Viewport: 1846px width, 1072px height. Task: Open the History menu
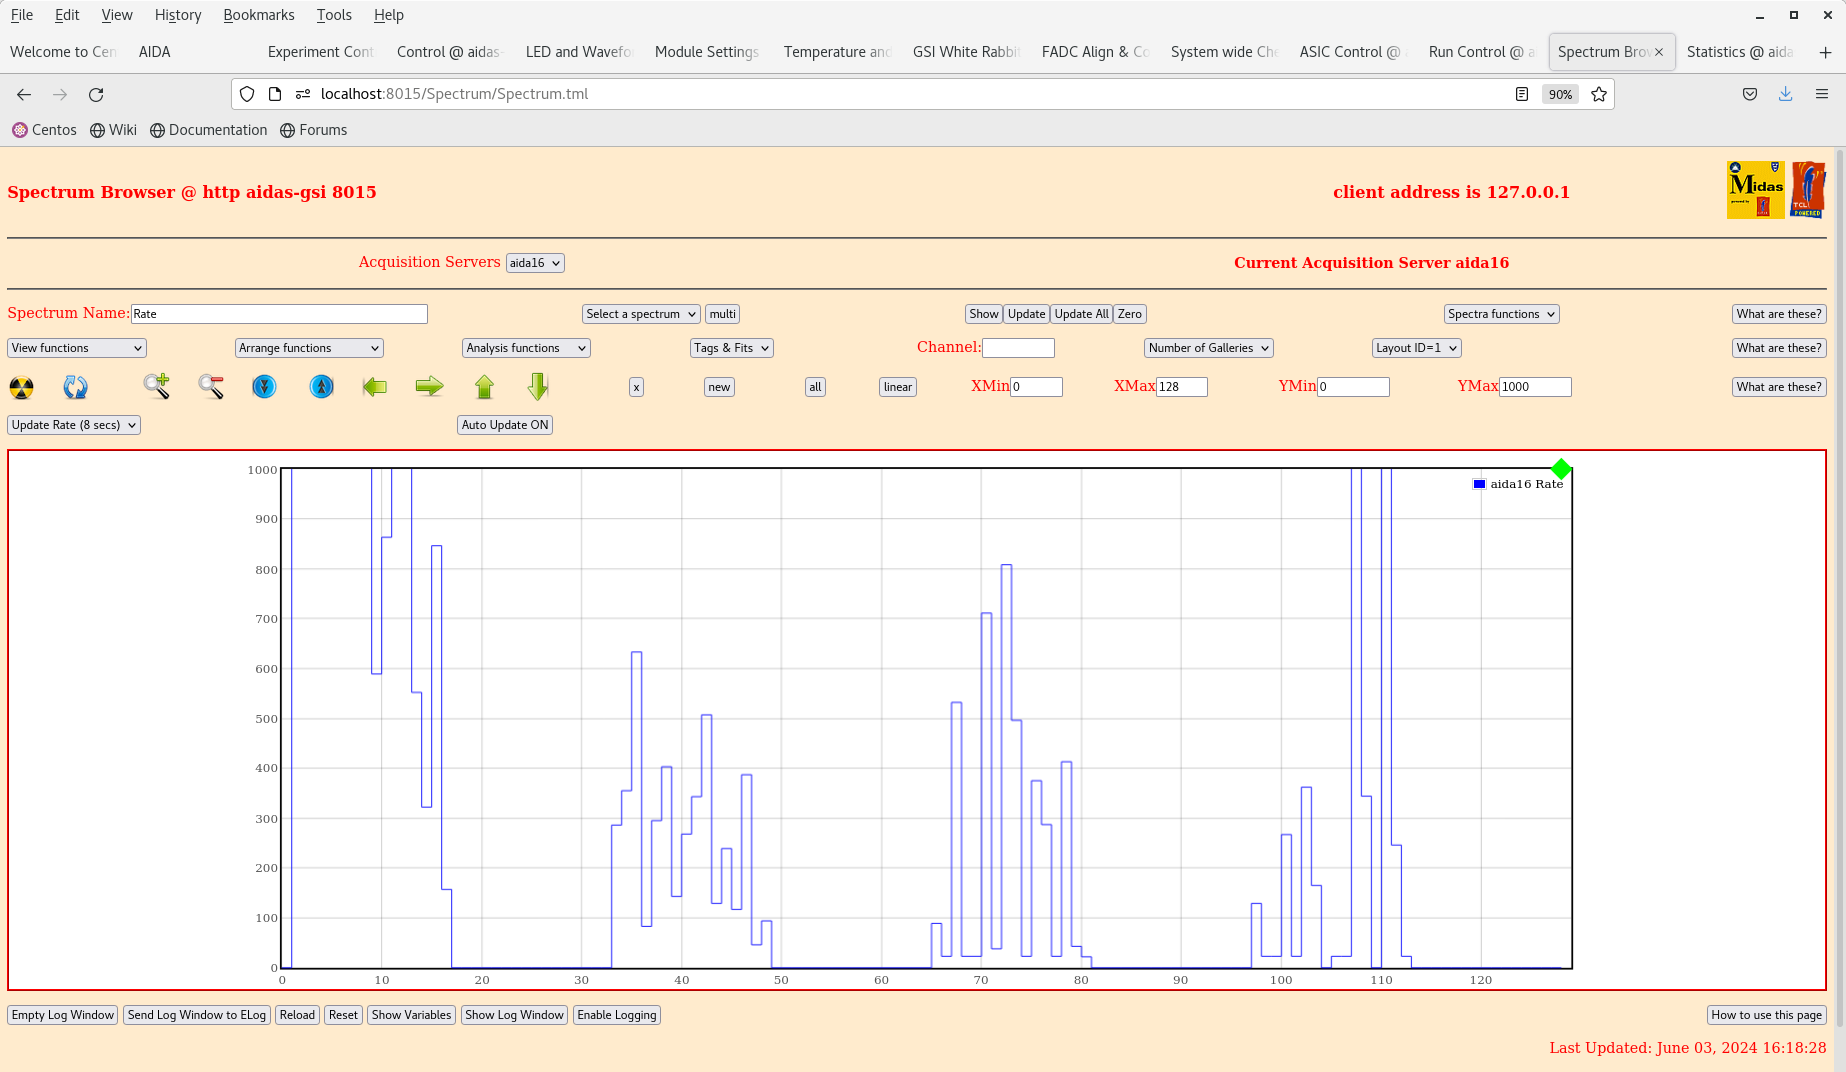178,15
